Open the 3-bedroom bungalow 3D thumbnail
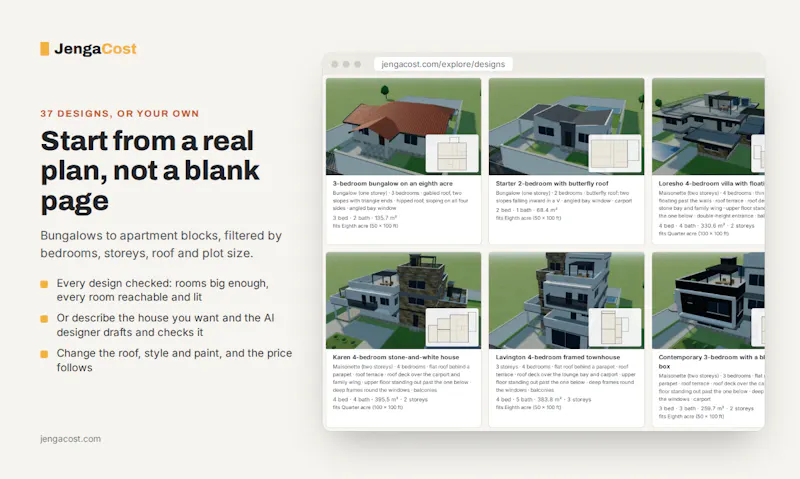 click(x=403, y=126)
